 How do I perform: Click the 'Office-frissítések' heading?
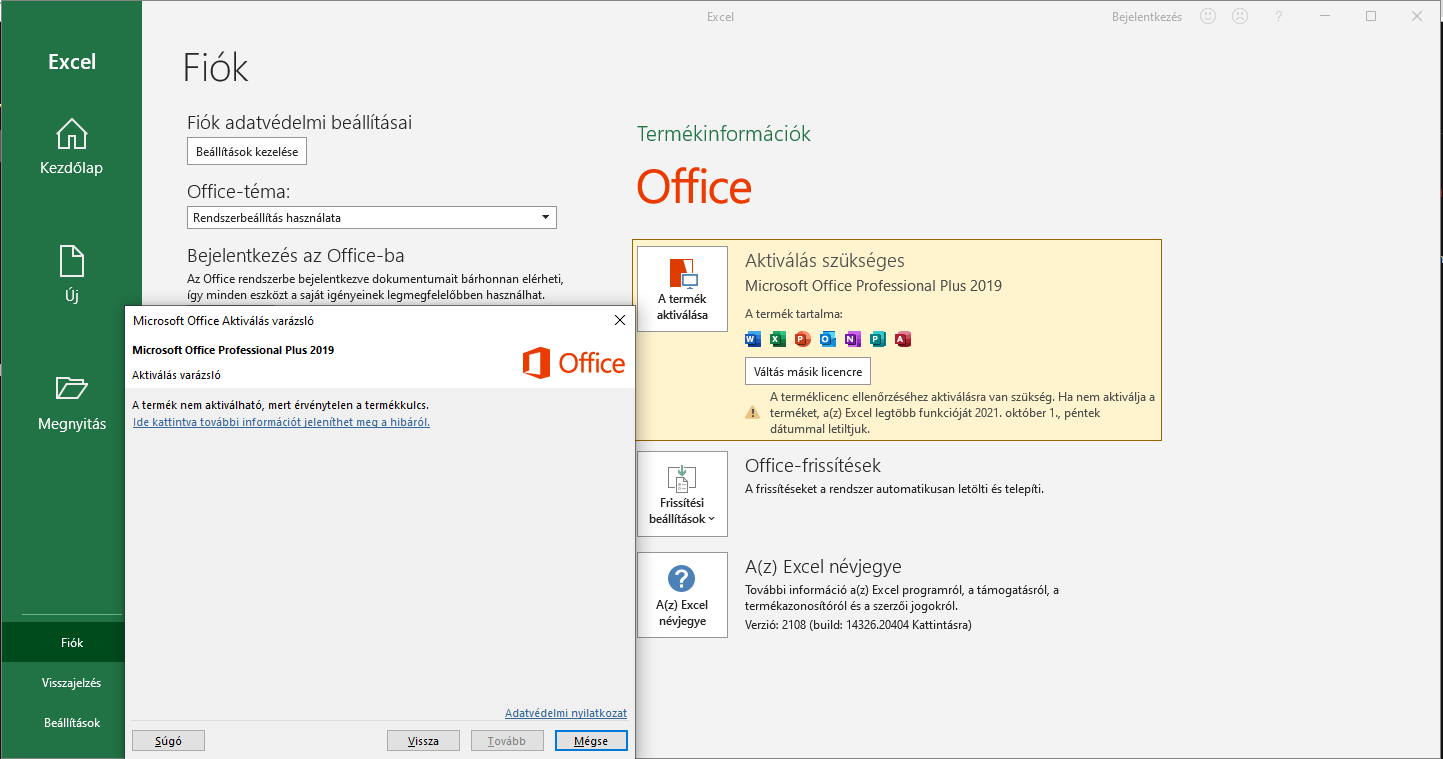coord(813,466)
